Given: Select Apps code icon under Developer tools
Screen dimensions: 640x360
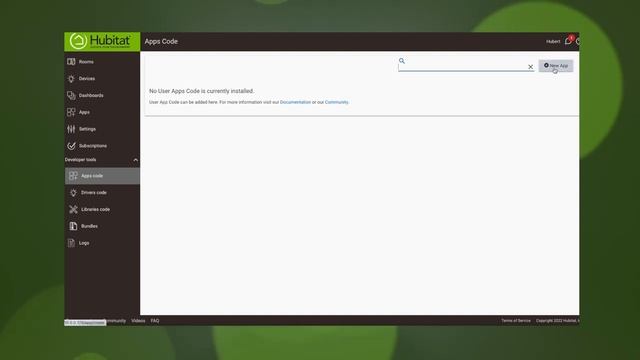Looking at the screenshot, I should [73, 176].
